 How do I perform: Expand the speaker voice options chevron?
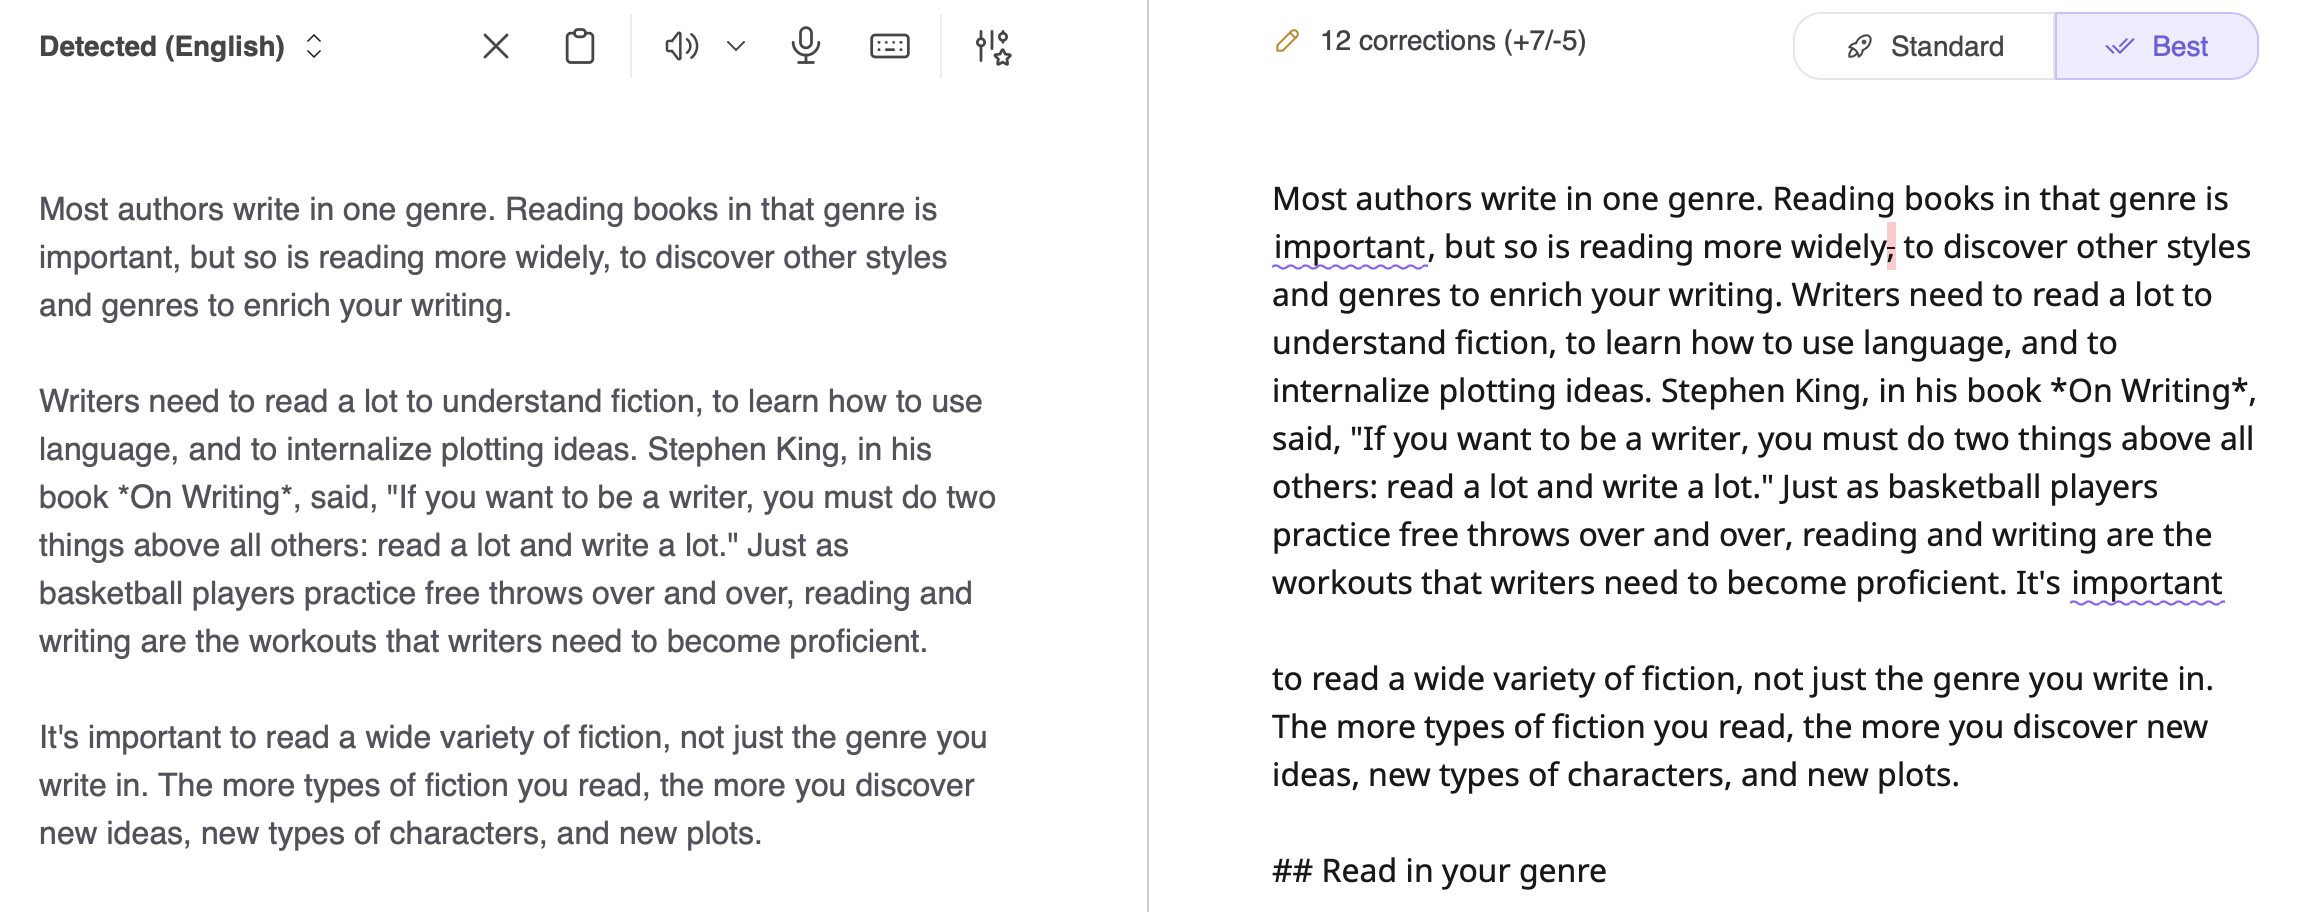click(x=736, y=46)
